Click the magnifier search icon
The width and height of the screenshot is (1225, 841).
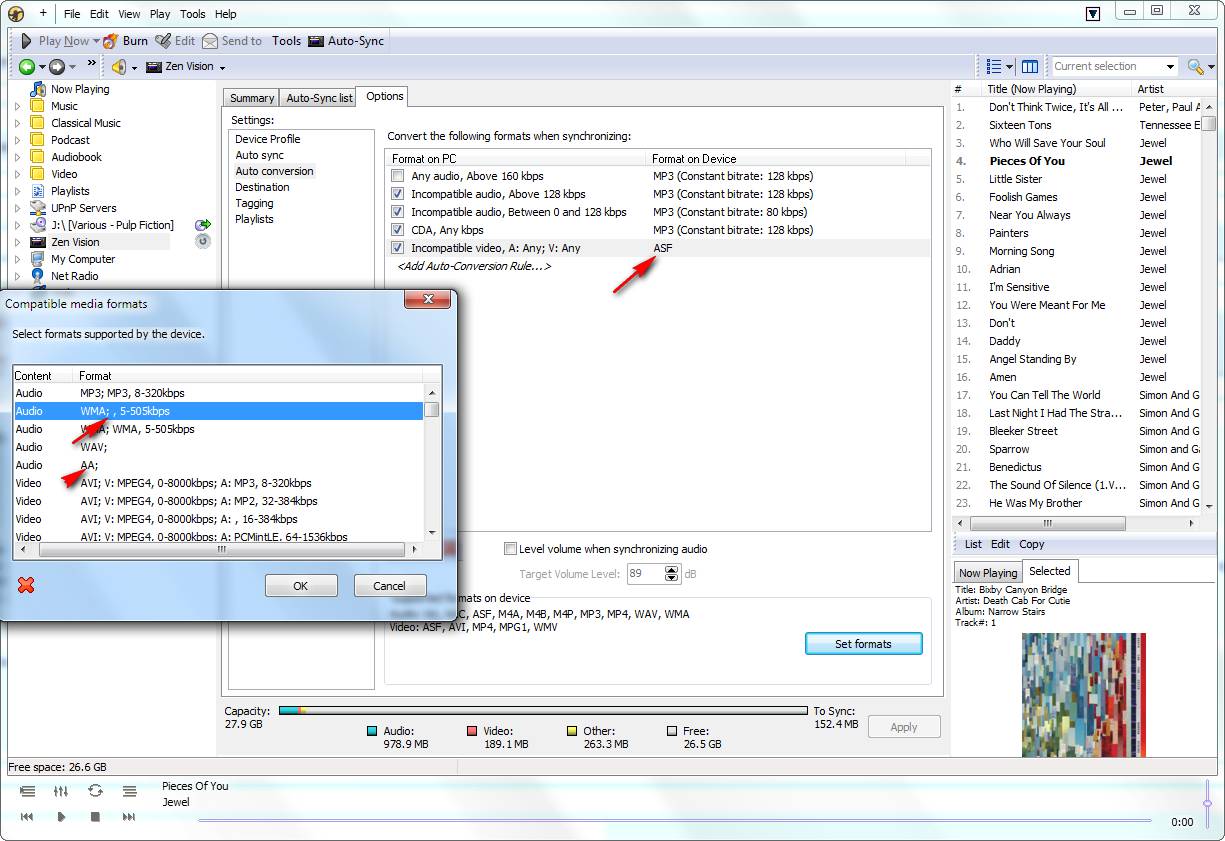coord(1195,67)
